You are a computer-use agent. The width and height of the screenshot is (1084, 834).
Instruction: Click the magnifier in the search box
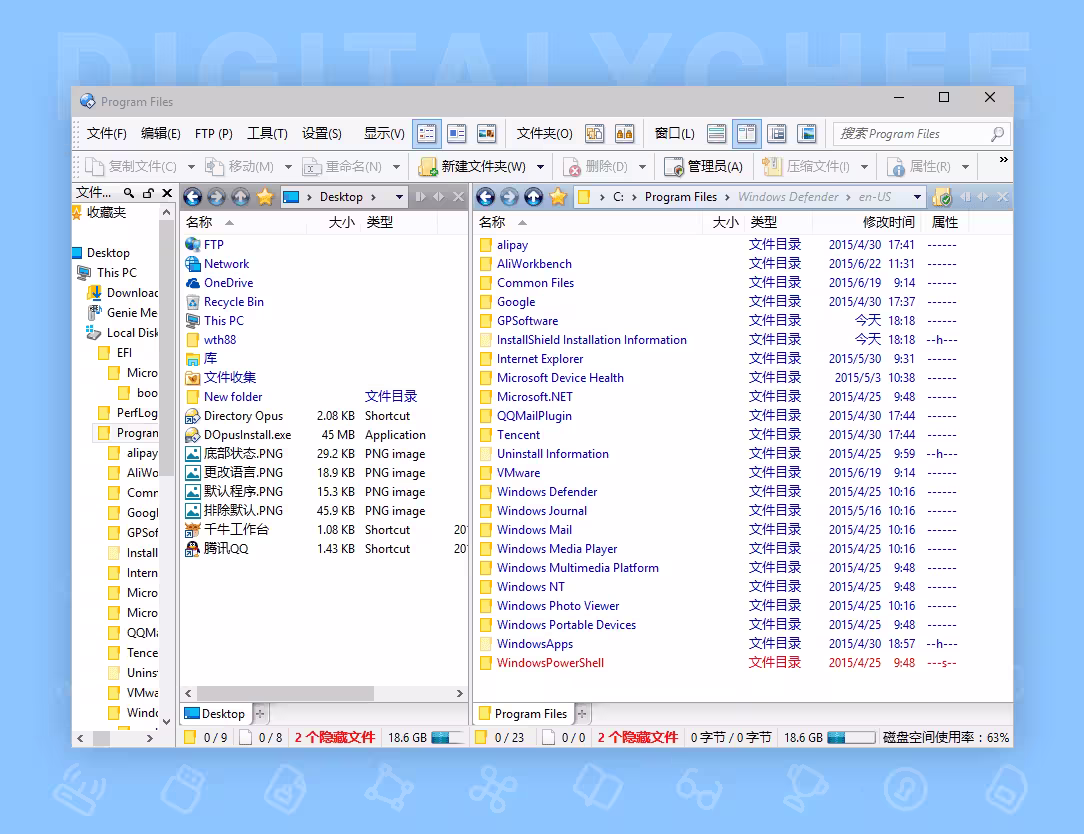997,134
